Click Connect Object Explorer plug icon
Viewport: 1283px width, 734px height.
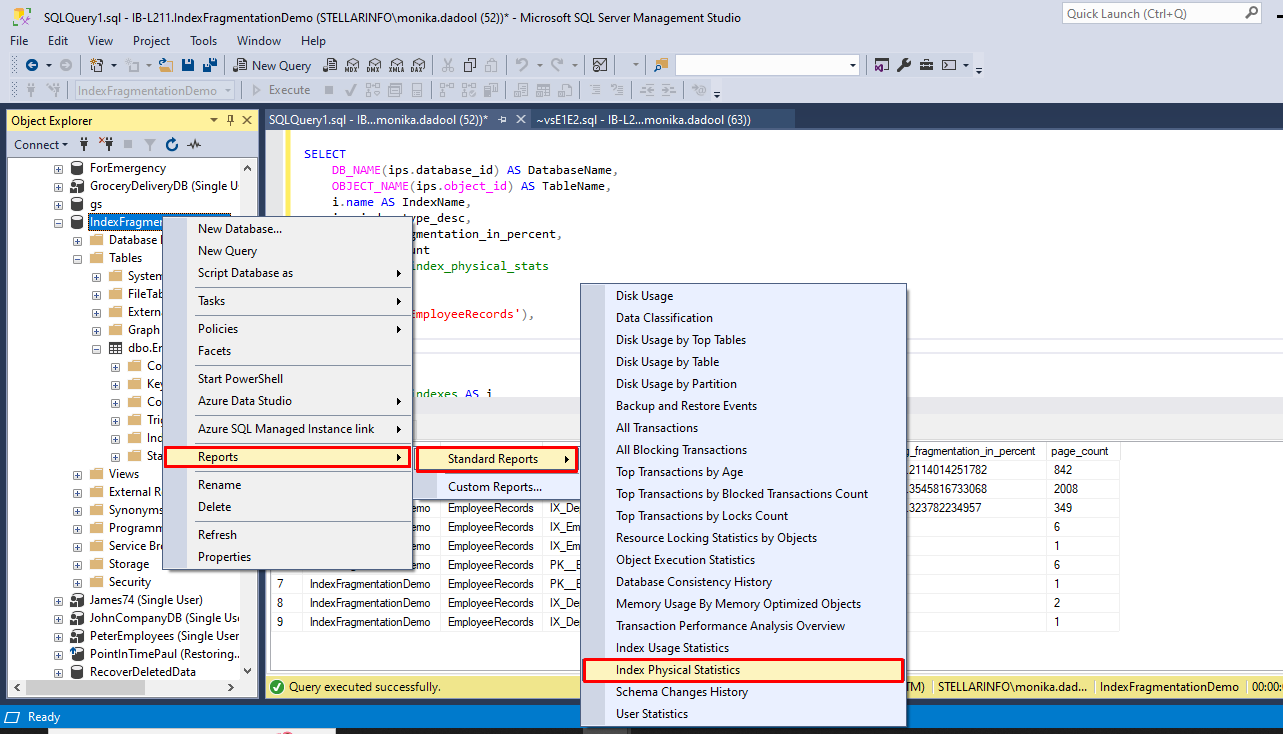coord(82,144)
